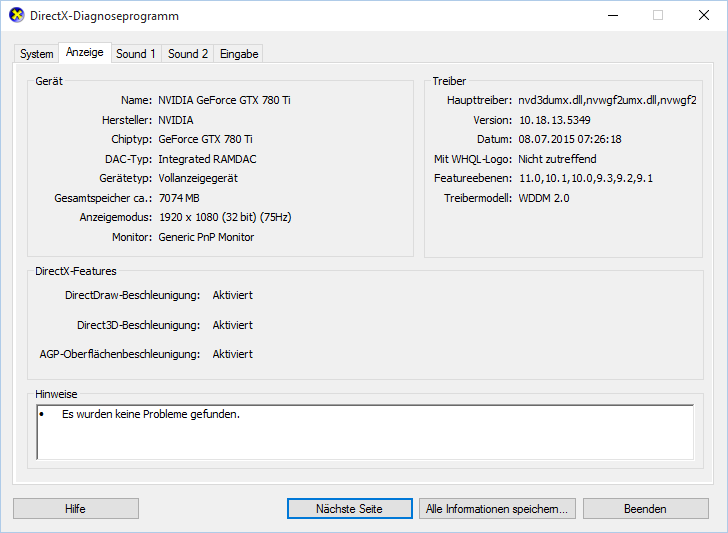Open the Sound 2 tab

coord(188,54)
